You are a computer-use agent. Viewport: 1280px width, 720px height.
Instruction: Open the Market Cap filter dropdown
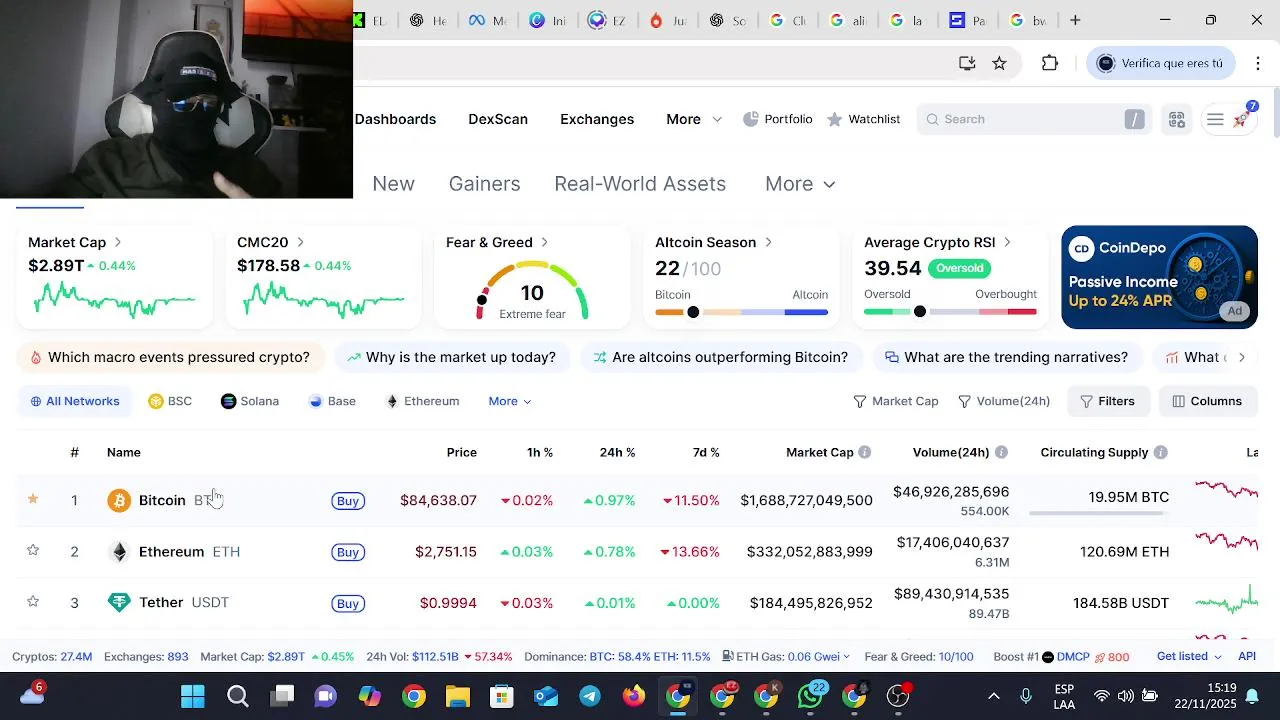tap(895, 401)
